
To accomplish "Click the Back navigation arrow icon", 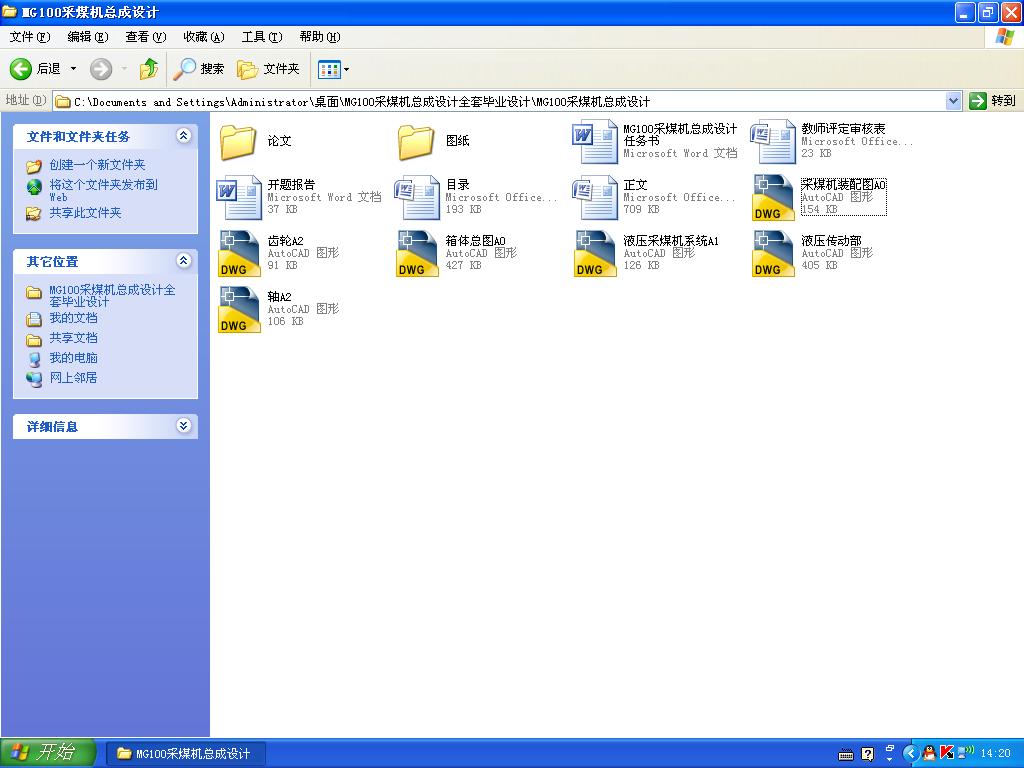I will 21,69.
